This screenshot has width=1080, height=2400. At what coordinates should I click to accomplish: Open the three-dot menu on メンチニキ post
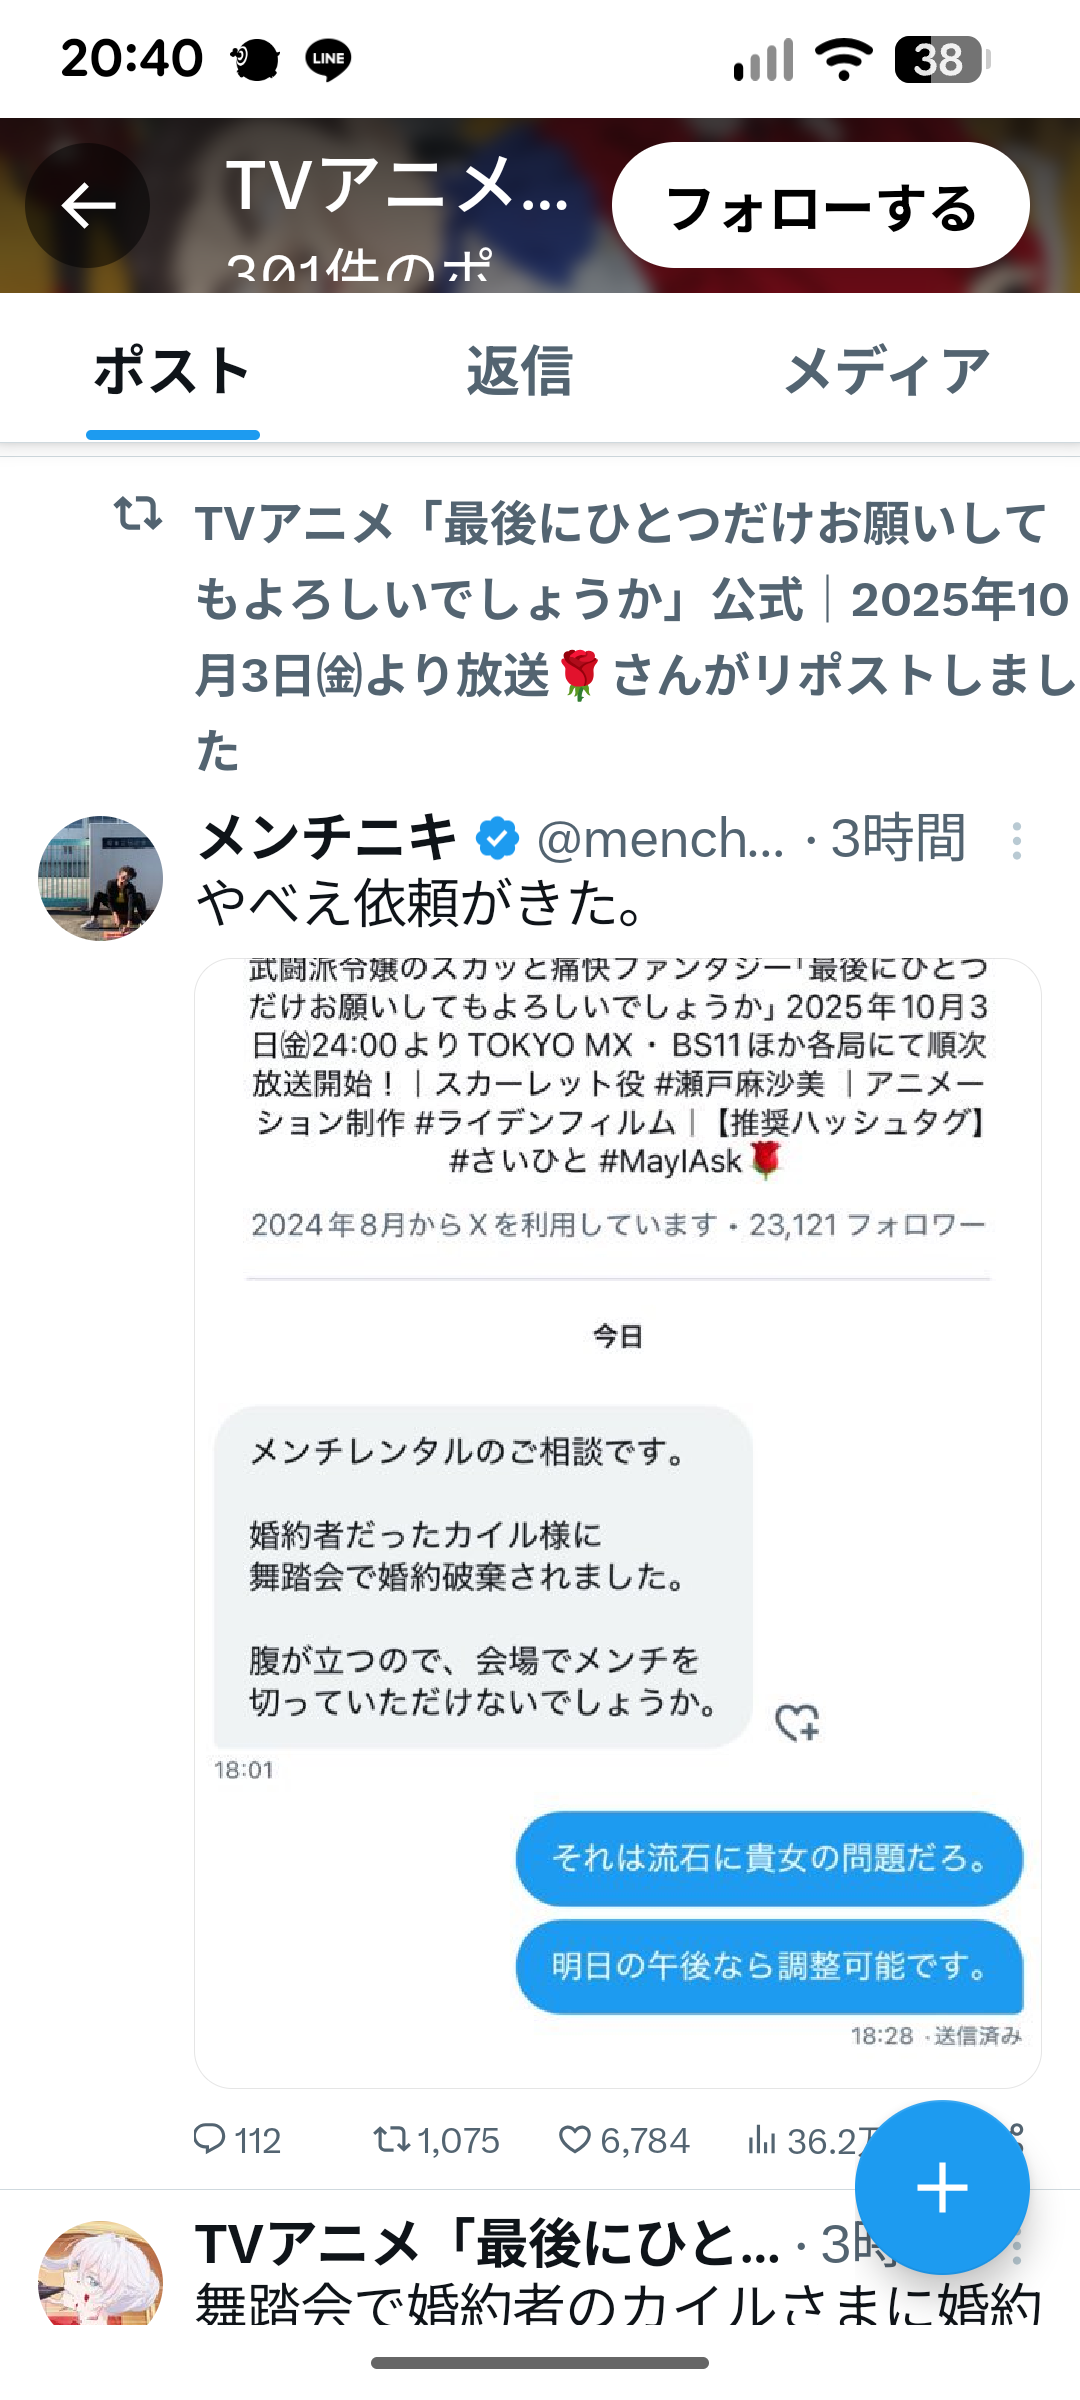[x=1016, y=841]
